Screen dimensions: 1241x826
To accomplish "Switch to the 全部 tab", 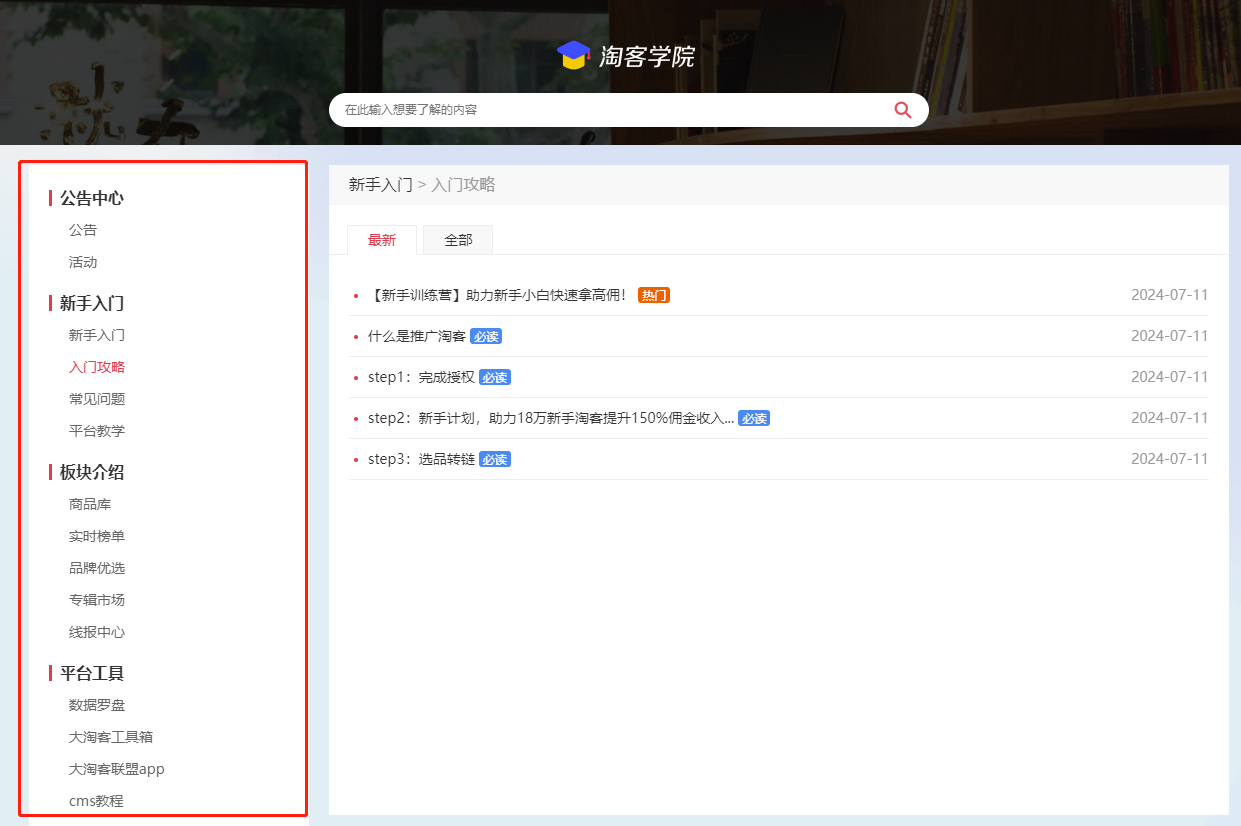I will 458,240.
